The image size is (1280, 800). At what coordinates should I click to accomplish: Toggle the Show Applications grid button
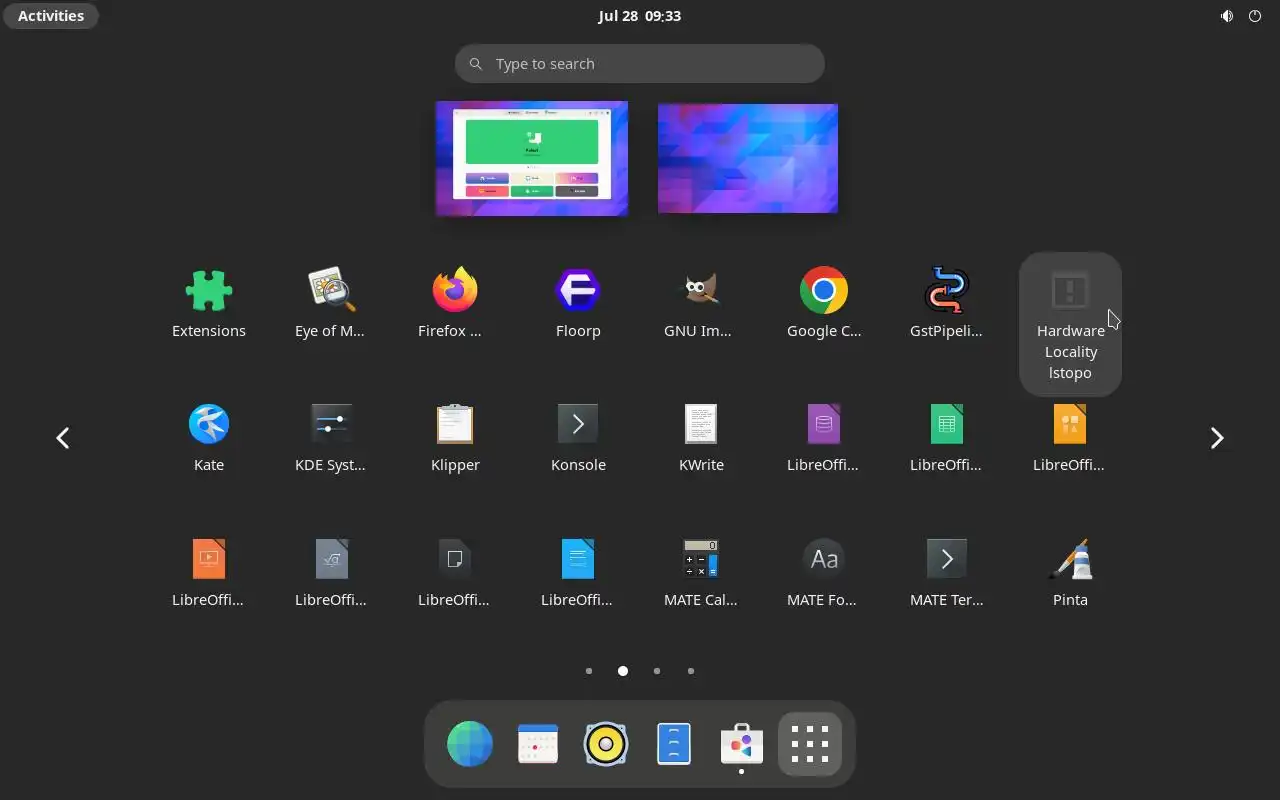pyautogui.click(x=810, y=744)
